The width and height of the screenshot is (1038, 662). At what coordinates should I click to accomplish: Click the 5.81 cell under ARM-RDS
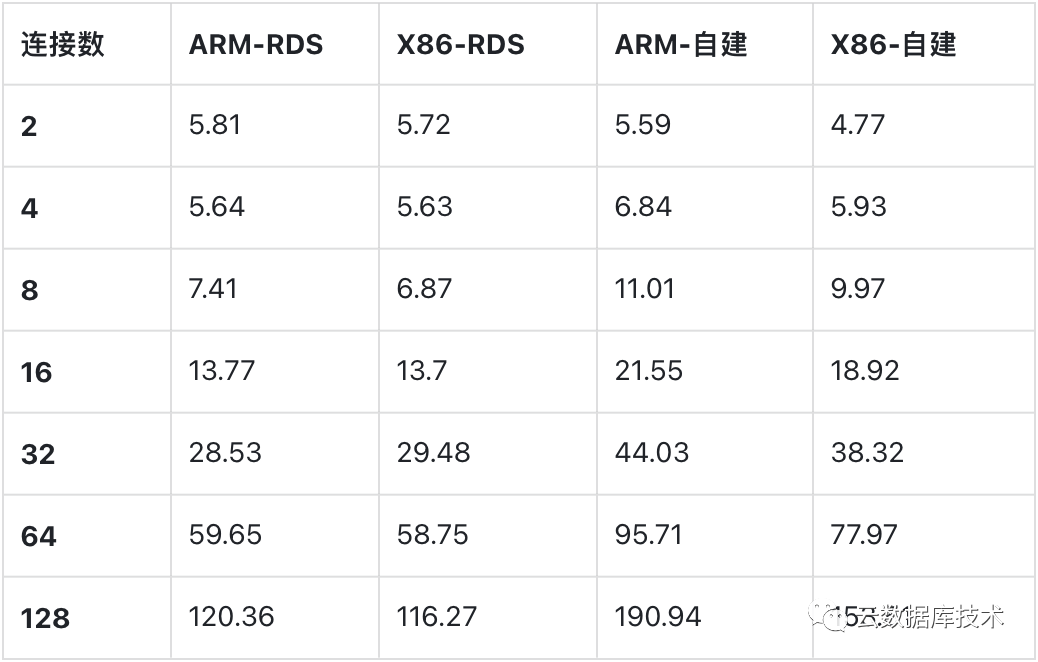215,125
